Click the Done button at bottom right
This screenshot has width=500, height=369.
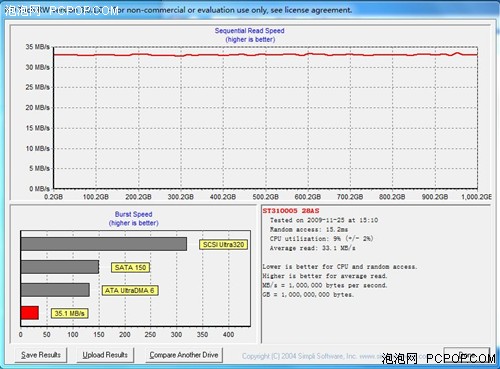(467, 355)
